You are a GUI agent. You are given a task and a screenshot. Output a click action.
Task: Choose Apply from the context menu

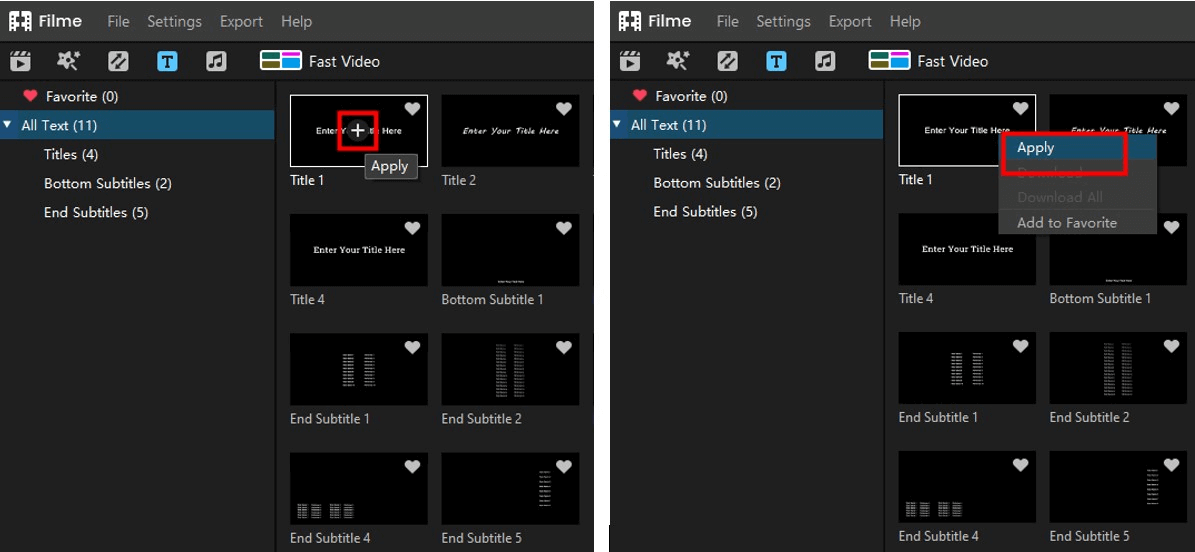(x=1036, y=148)
